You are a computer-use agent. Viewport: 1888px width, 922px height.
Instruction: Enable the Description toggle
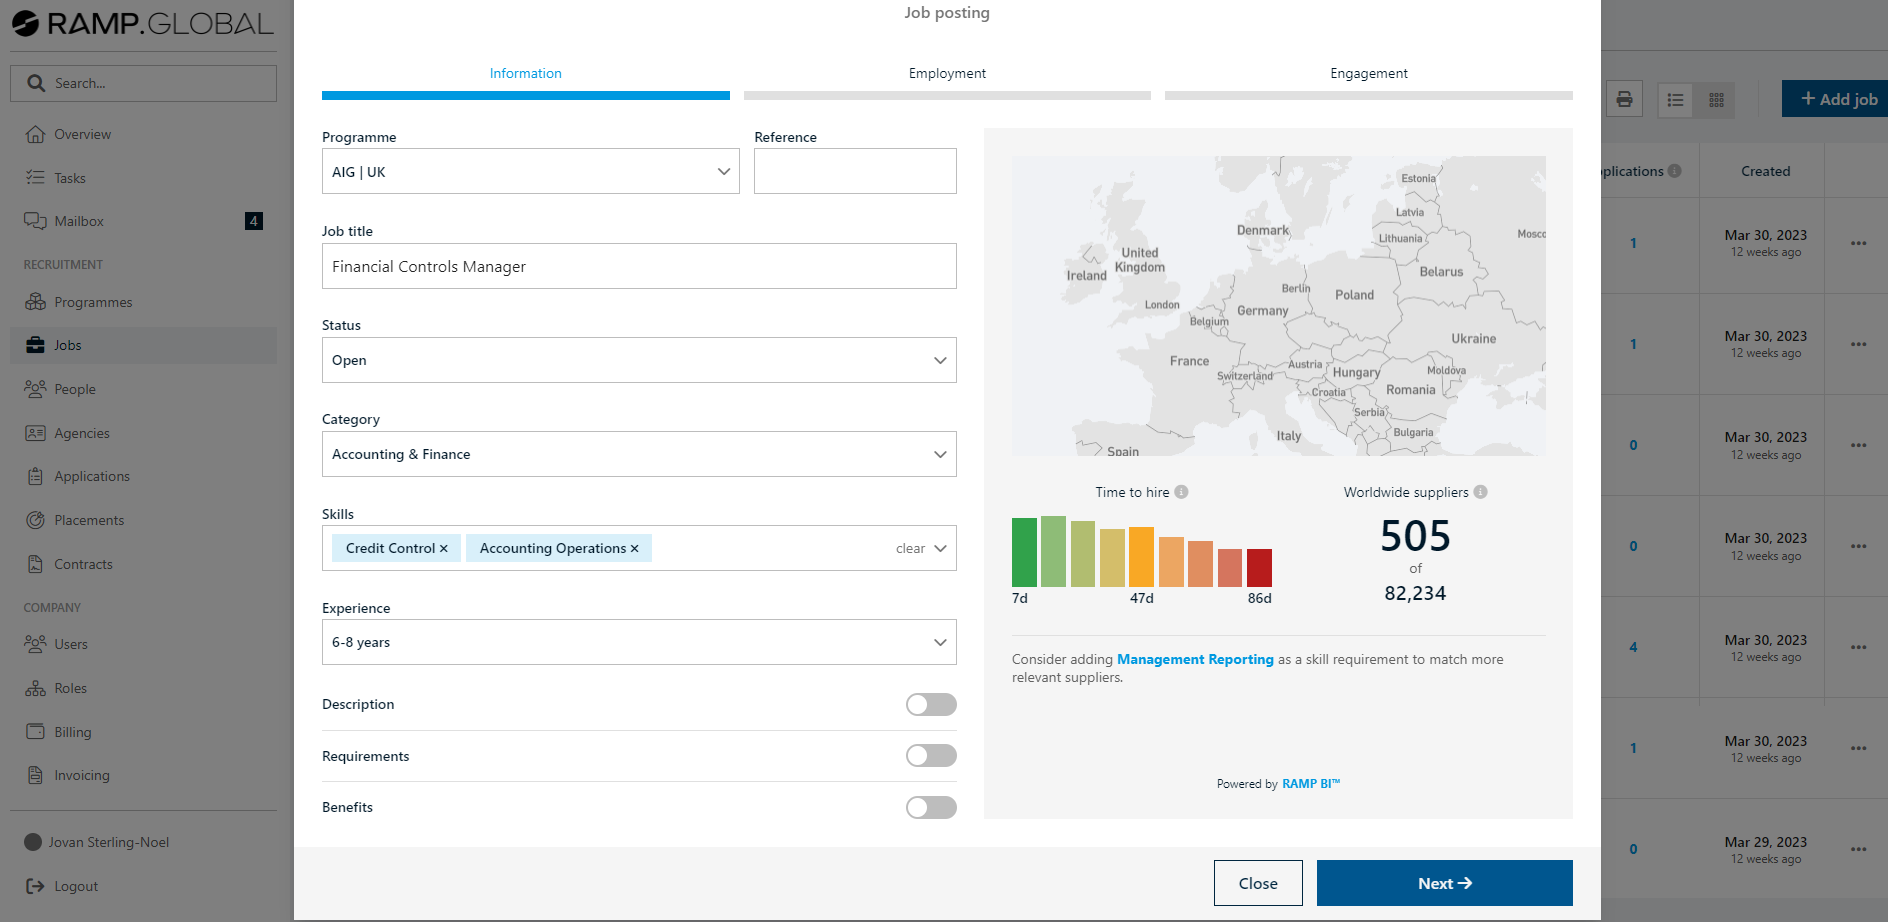point(930,705)
